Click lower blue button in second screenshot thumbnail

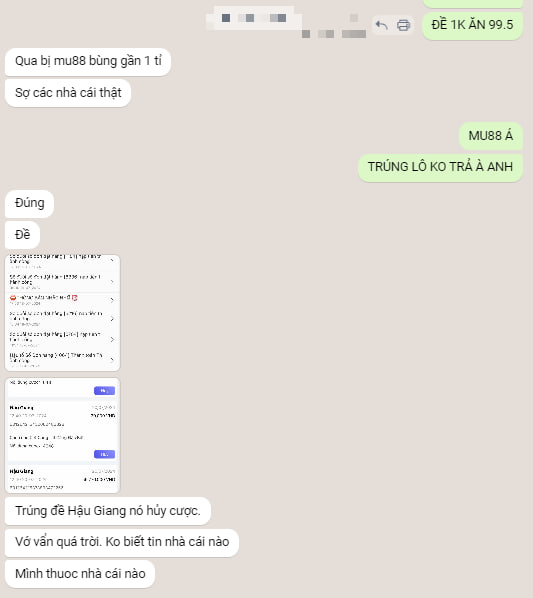(x=104, y=454)
